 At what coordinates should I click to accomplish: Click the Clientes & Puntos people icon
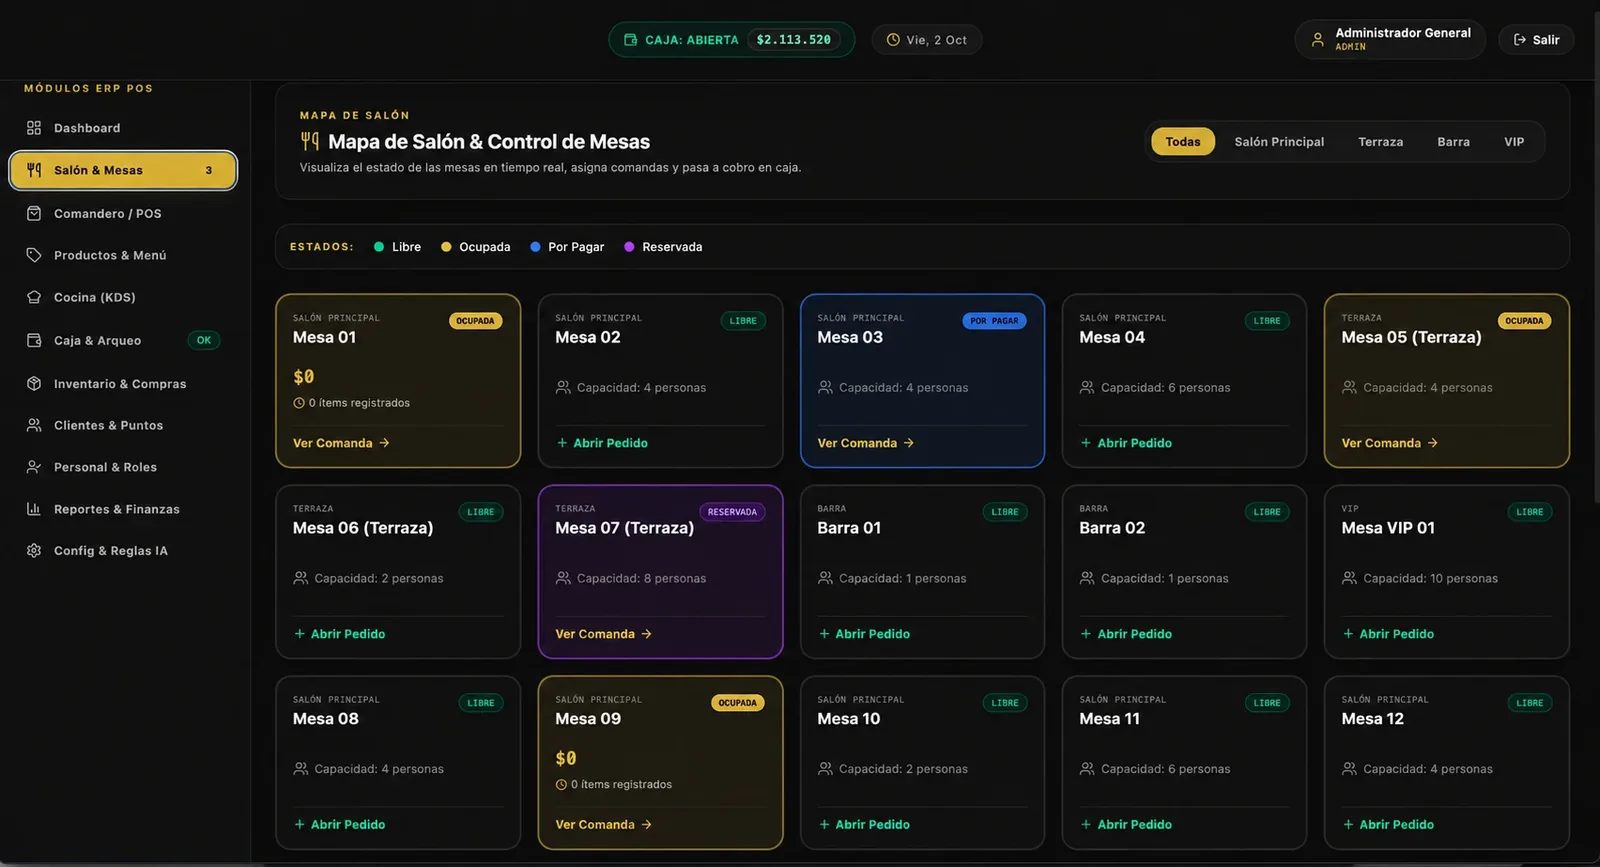(34, 425)
